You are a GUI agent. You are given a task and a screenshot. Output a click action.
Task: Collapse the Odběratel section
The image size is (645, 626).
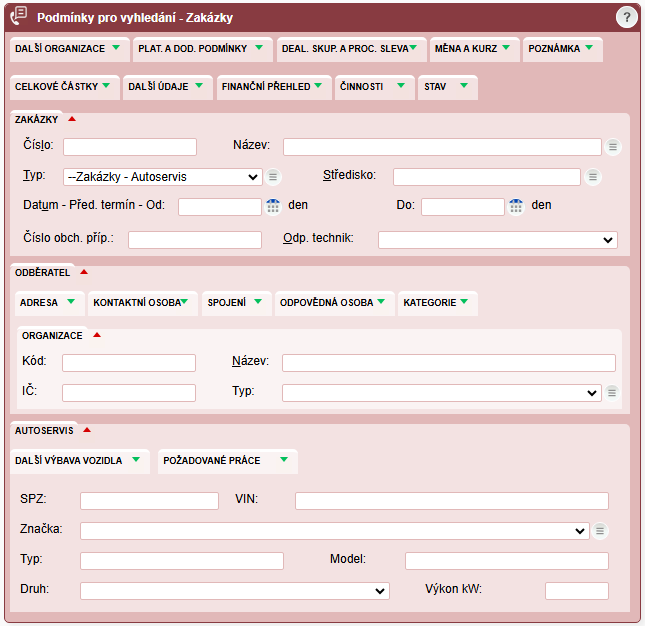[84, 271]
